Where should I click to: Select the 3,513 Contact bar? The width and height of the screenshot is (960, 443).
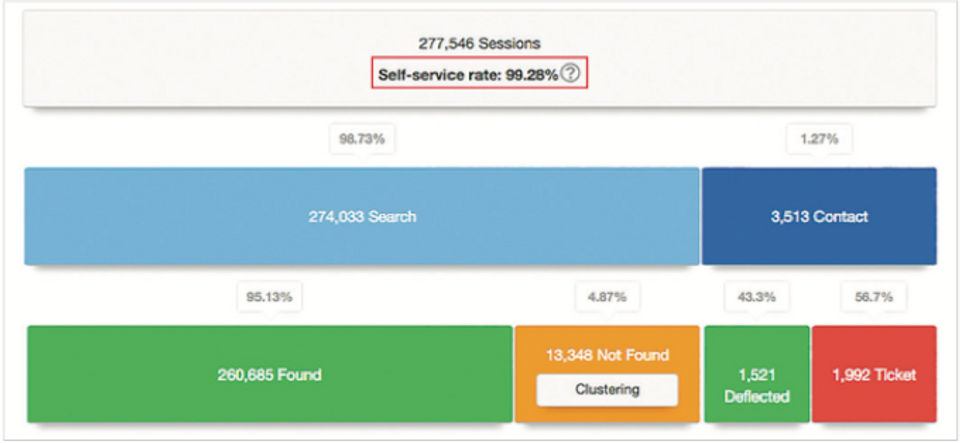tap(819, 216)
